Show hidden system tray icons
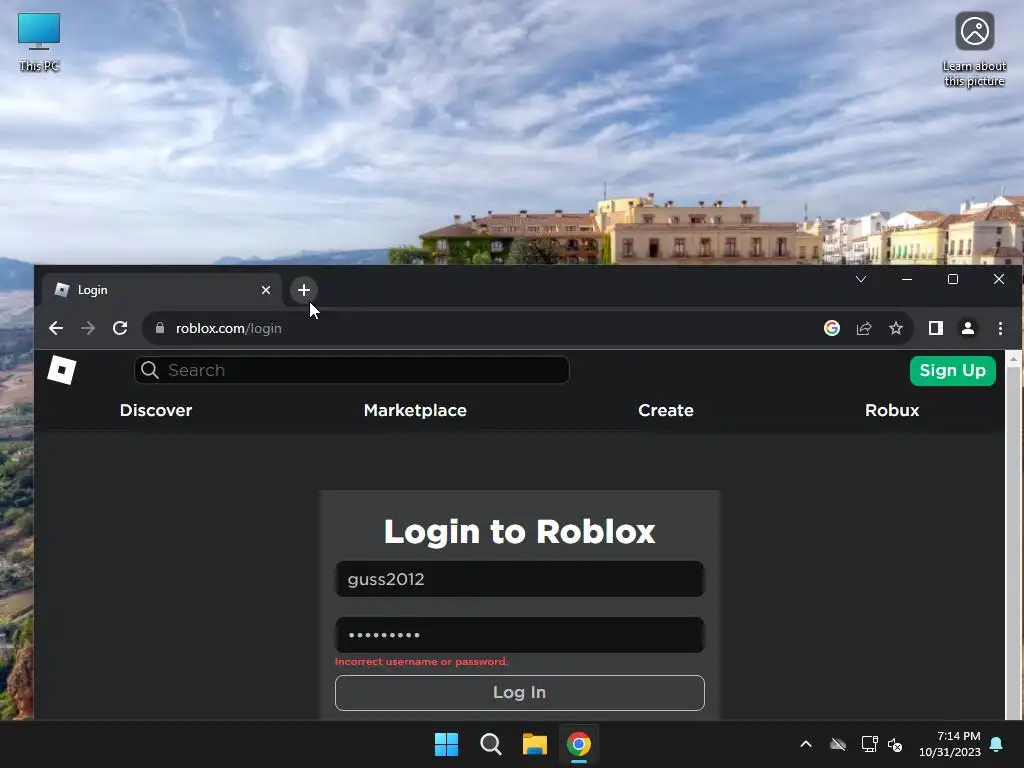1024x768 pixels. click(806, 744)
